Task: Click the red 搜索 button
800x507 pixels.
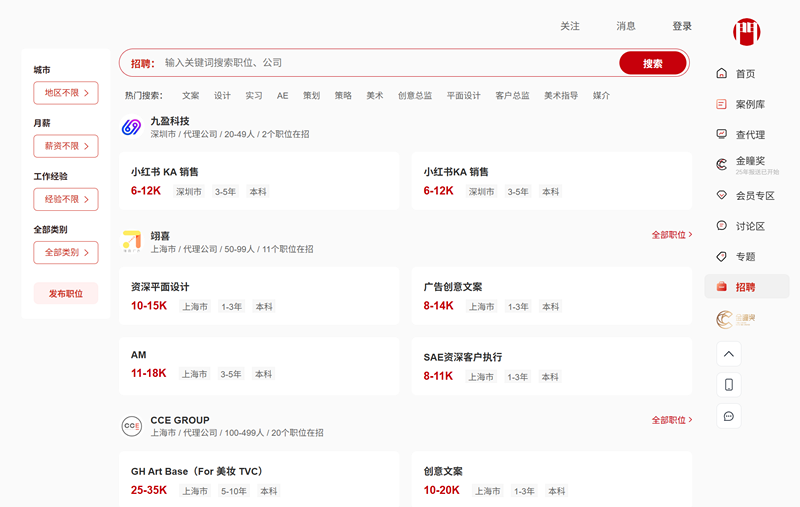Action: (x=653, y=63)
